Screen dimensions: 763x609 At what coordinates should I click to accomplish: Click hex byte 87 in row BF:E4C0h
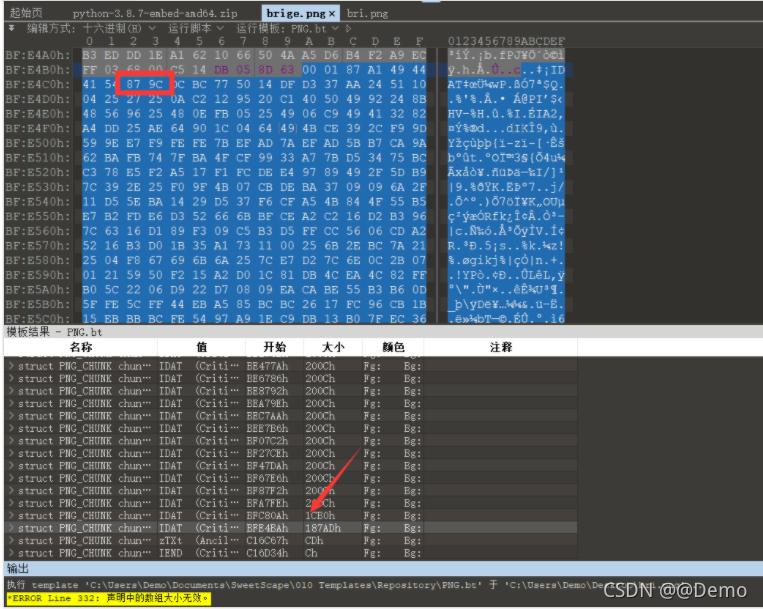tap(133, 84)
